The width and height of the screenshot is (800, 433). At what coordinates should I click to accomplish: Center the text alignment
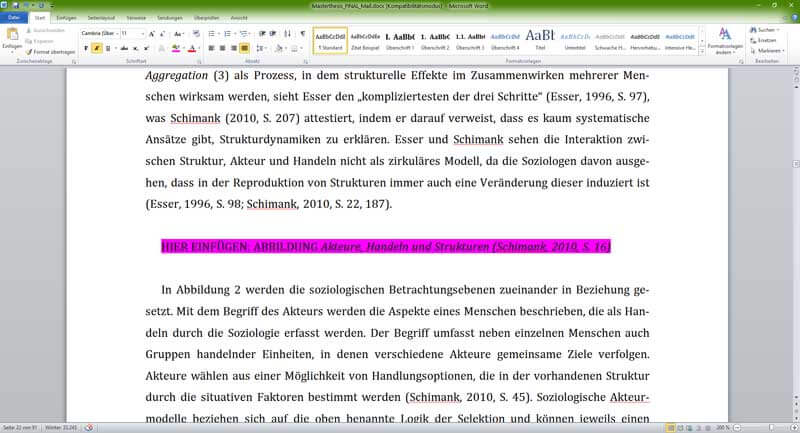(x=222, y=48)
